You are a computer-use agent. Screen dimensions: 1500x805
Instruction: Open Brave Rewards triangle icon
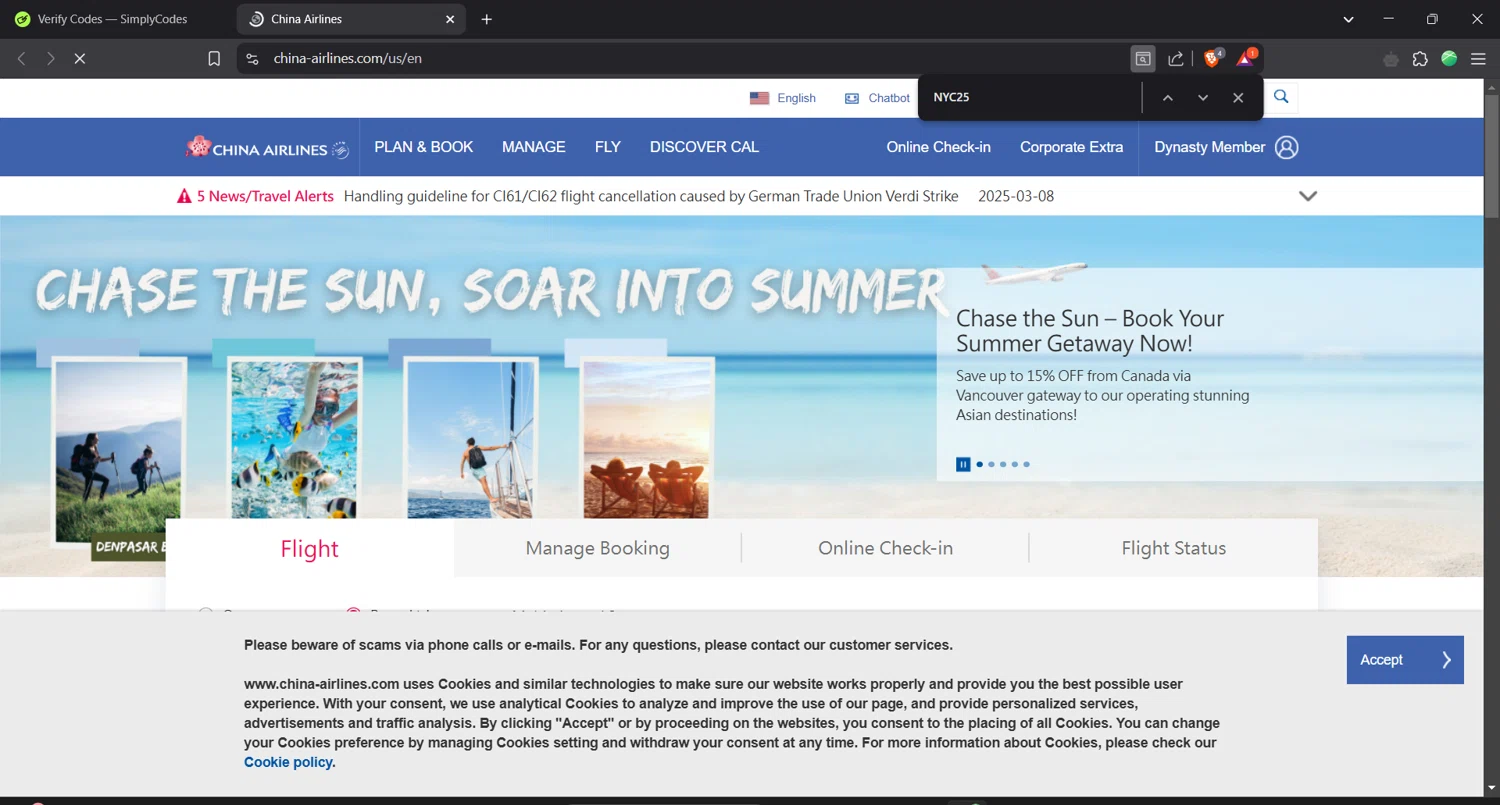click(x=1245, y=58)
